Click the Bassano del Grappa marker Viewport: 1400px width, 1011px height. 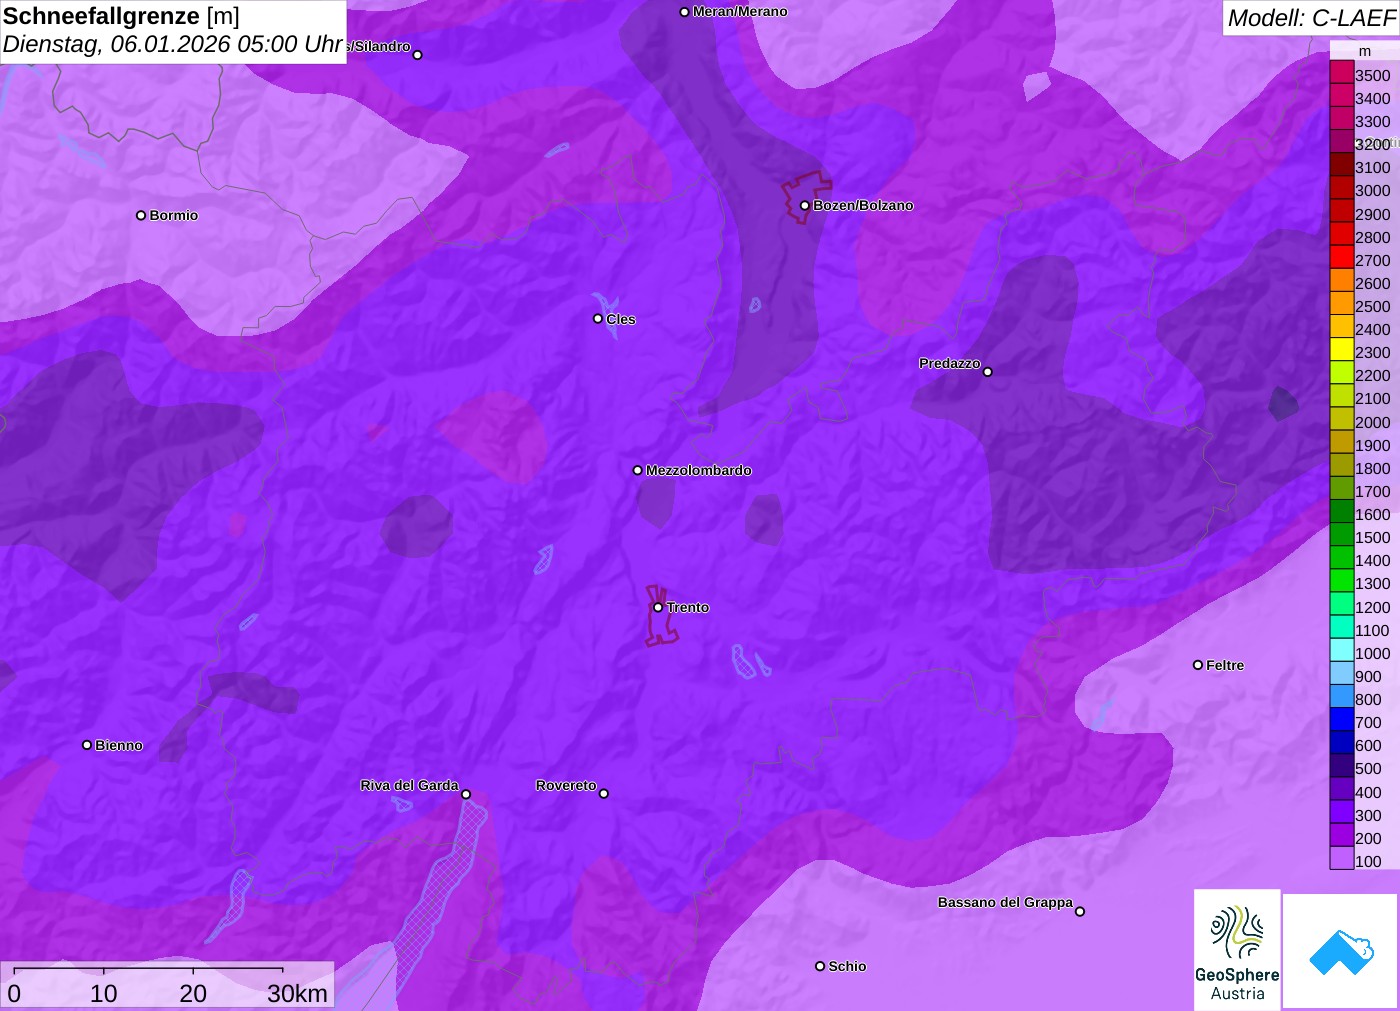[x=1080, y=911]
